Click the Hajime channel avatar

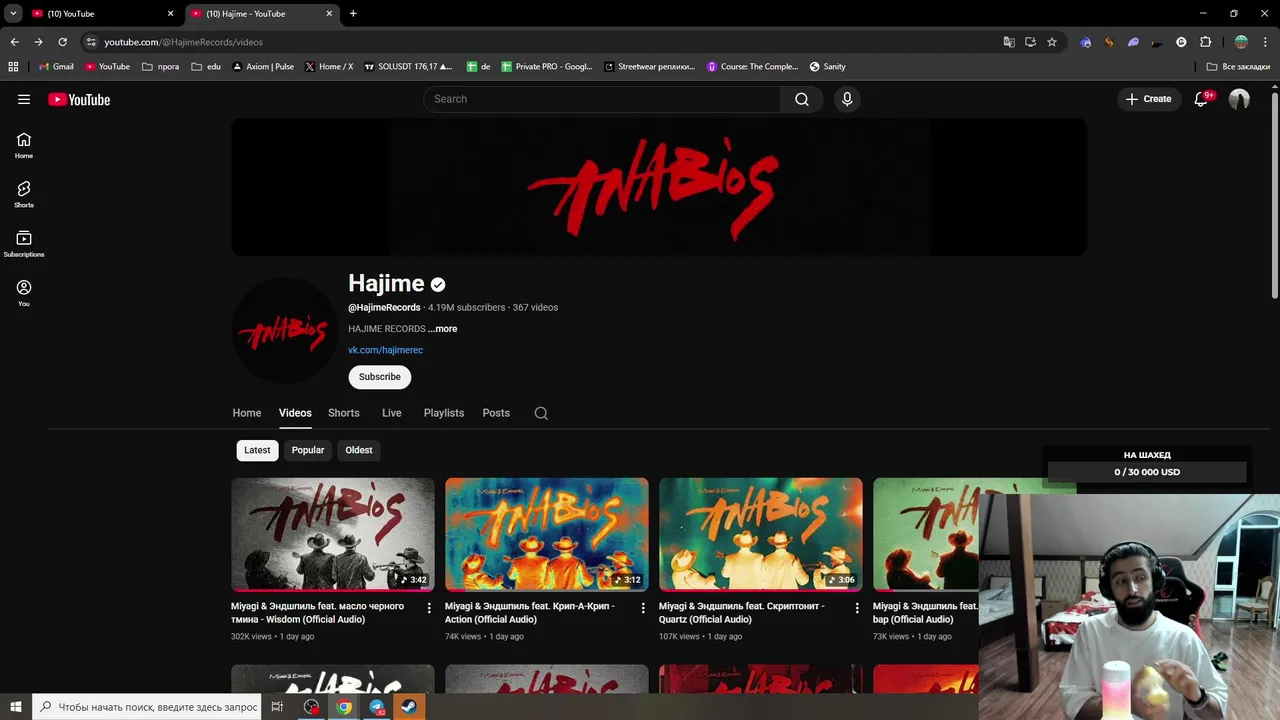click(284, 331)
